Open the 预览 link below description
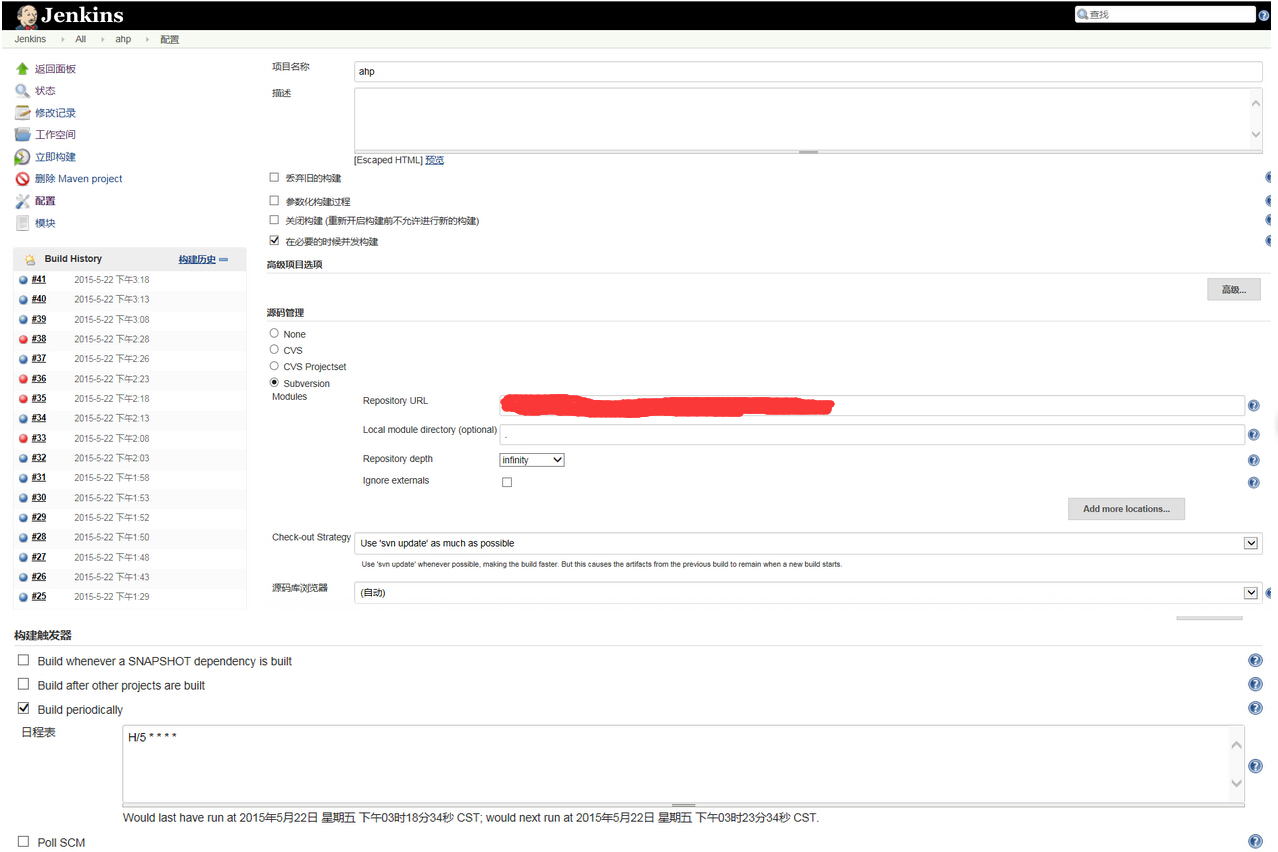 [x=434, y=159]
